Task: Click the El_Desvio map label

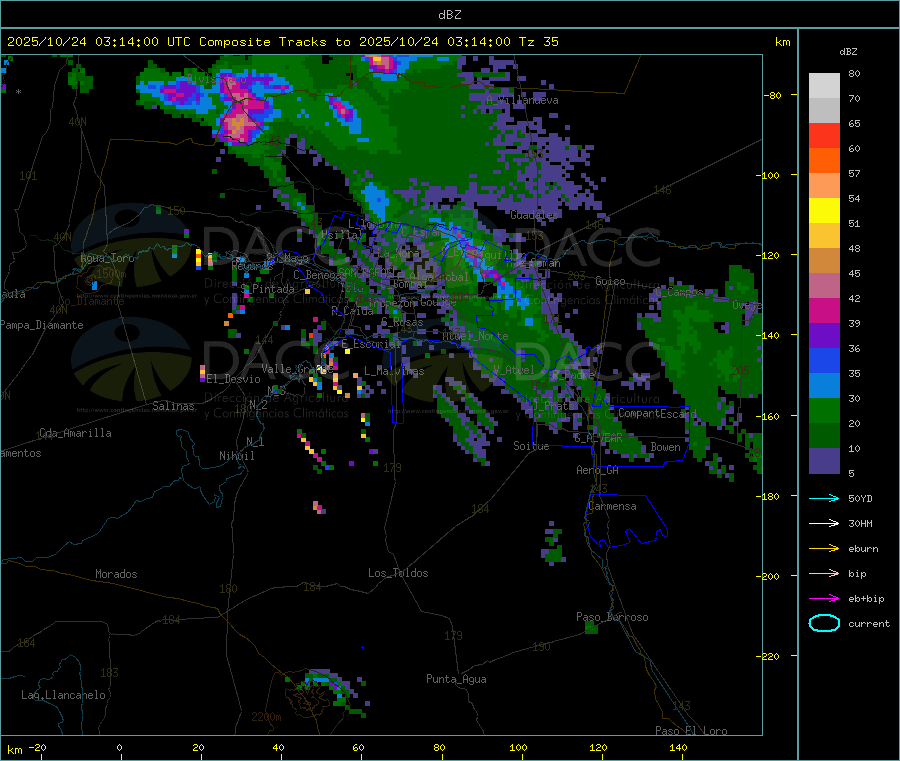Action: pos(233,379)
